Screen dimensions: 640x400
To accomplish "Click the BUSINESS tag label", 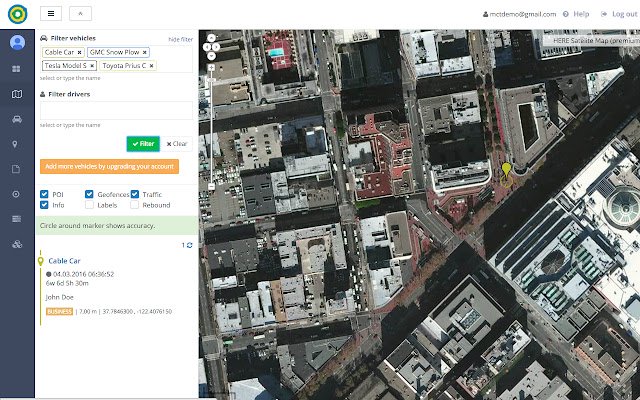I will (60, 311).
